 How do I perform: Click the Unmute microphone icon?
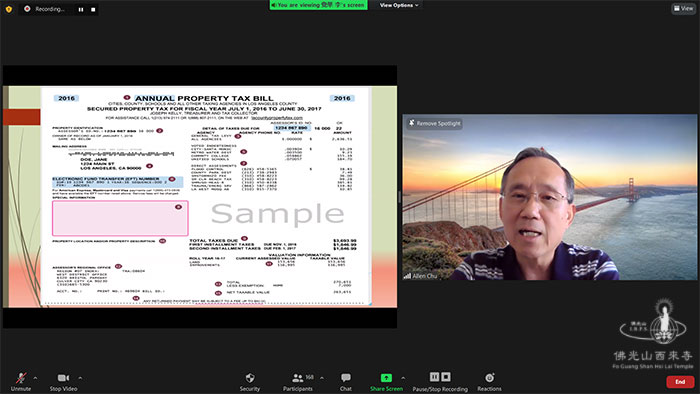pyautogui.click(x=21, y=378)
